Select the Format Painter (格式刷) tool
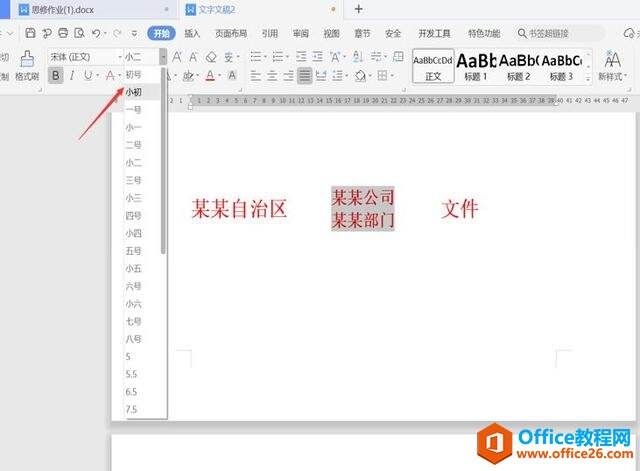The width and height of the screenshot is (640, 471). coord(27,65)
